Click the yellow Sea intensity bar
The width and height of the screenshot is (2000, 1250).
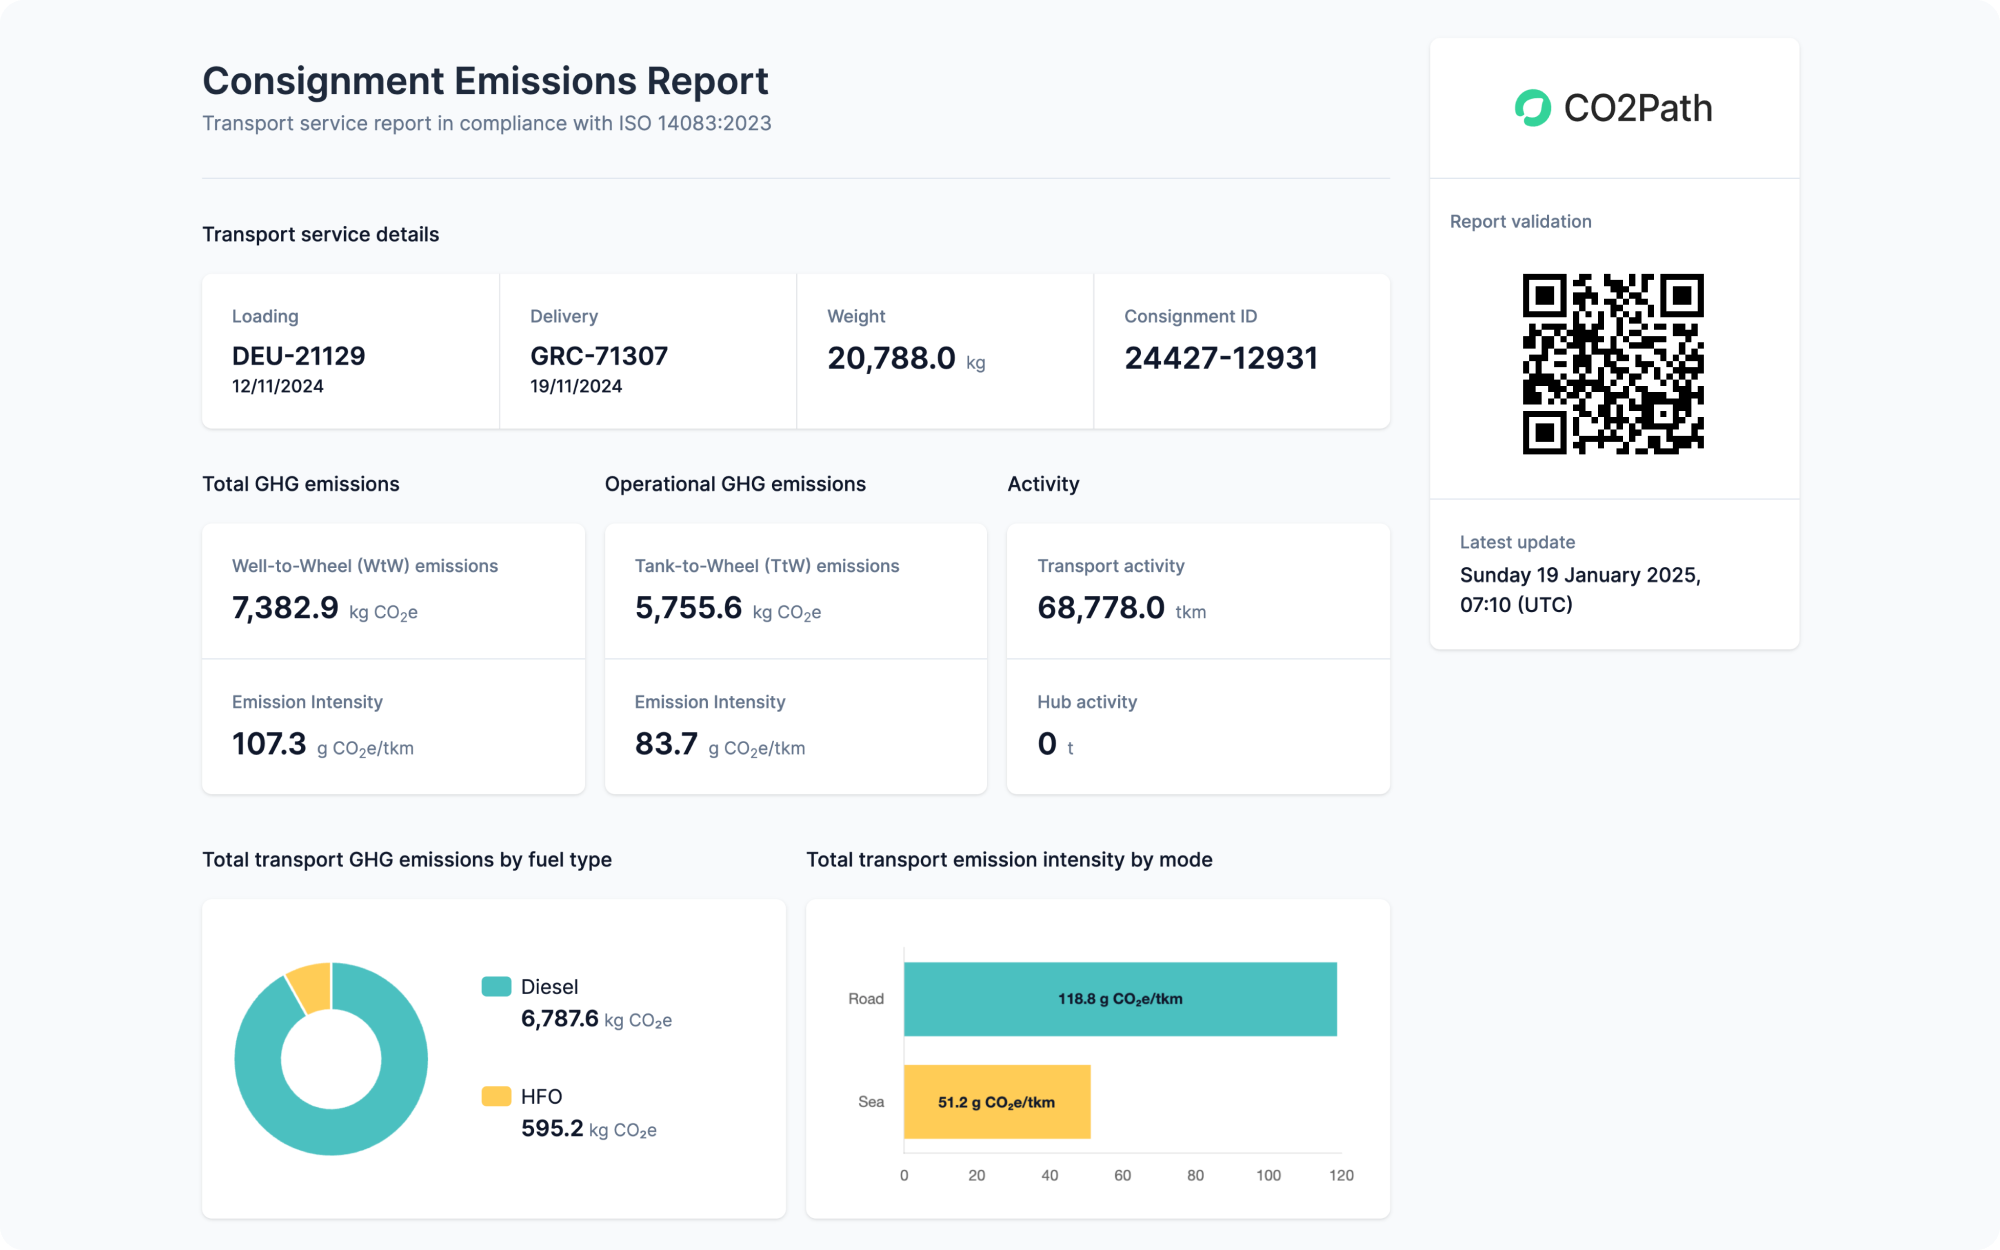[x=996, y=1102]
